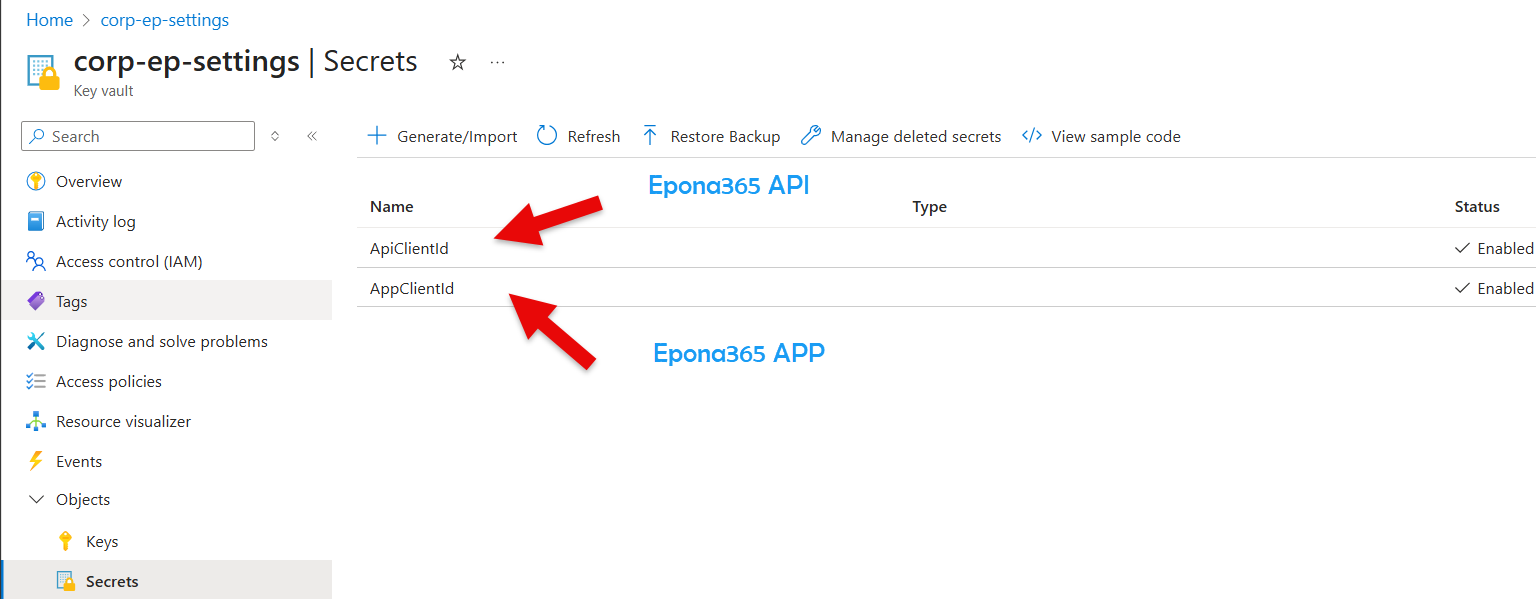The width and height of the screenshot is (1536, 599).
Task: Click the Generate/Import plus icon
Action: [x=377, y=136]
